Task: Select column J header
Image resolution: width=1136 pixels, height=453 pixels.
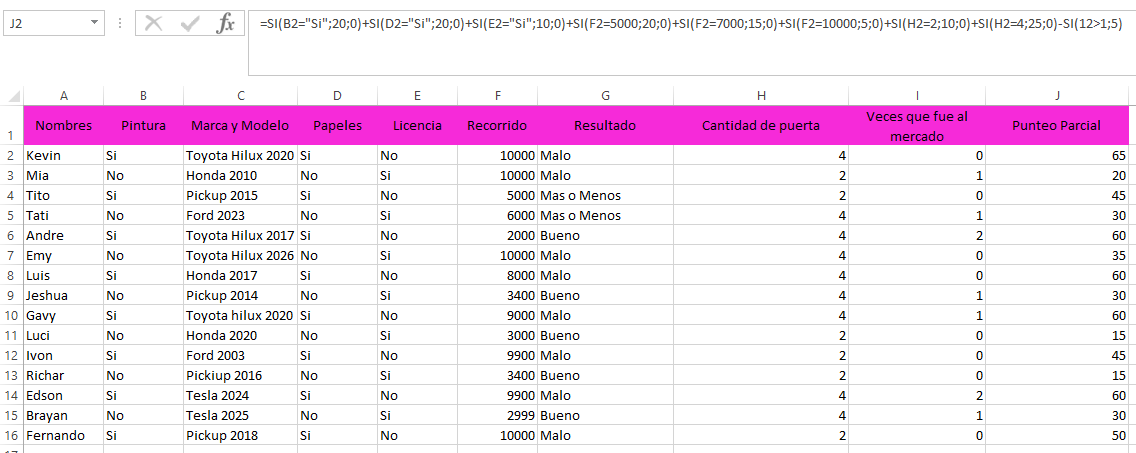Action: tap(1057, 96)
